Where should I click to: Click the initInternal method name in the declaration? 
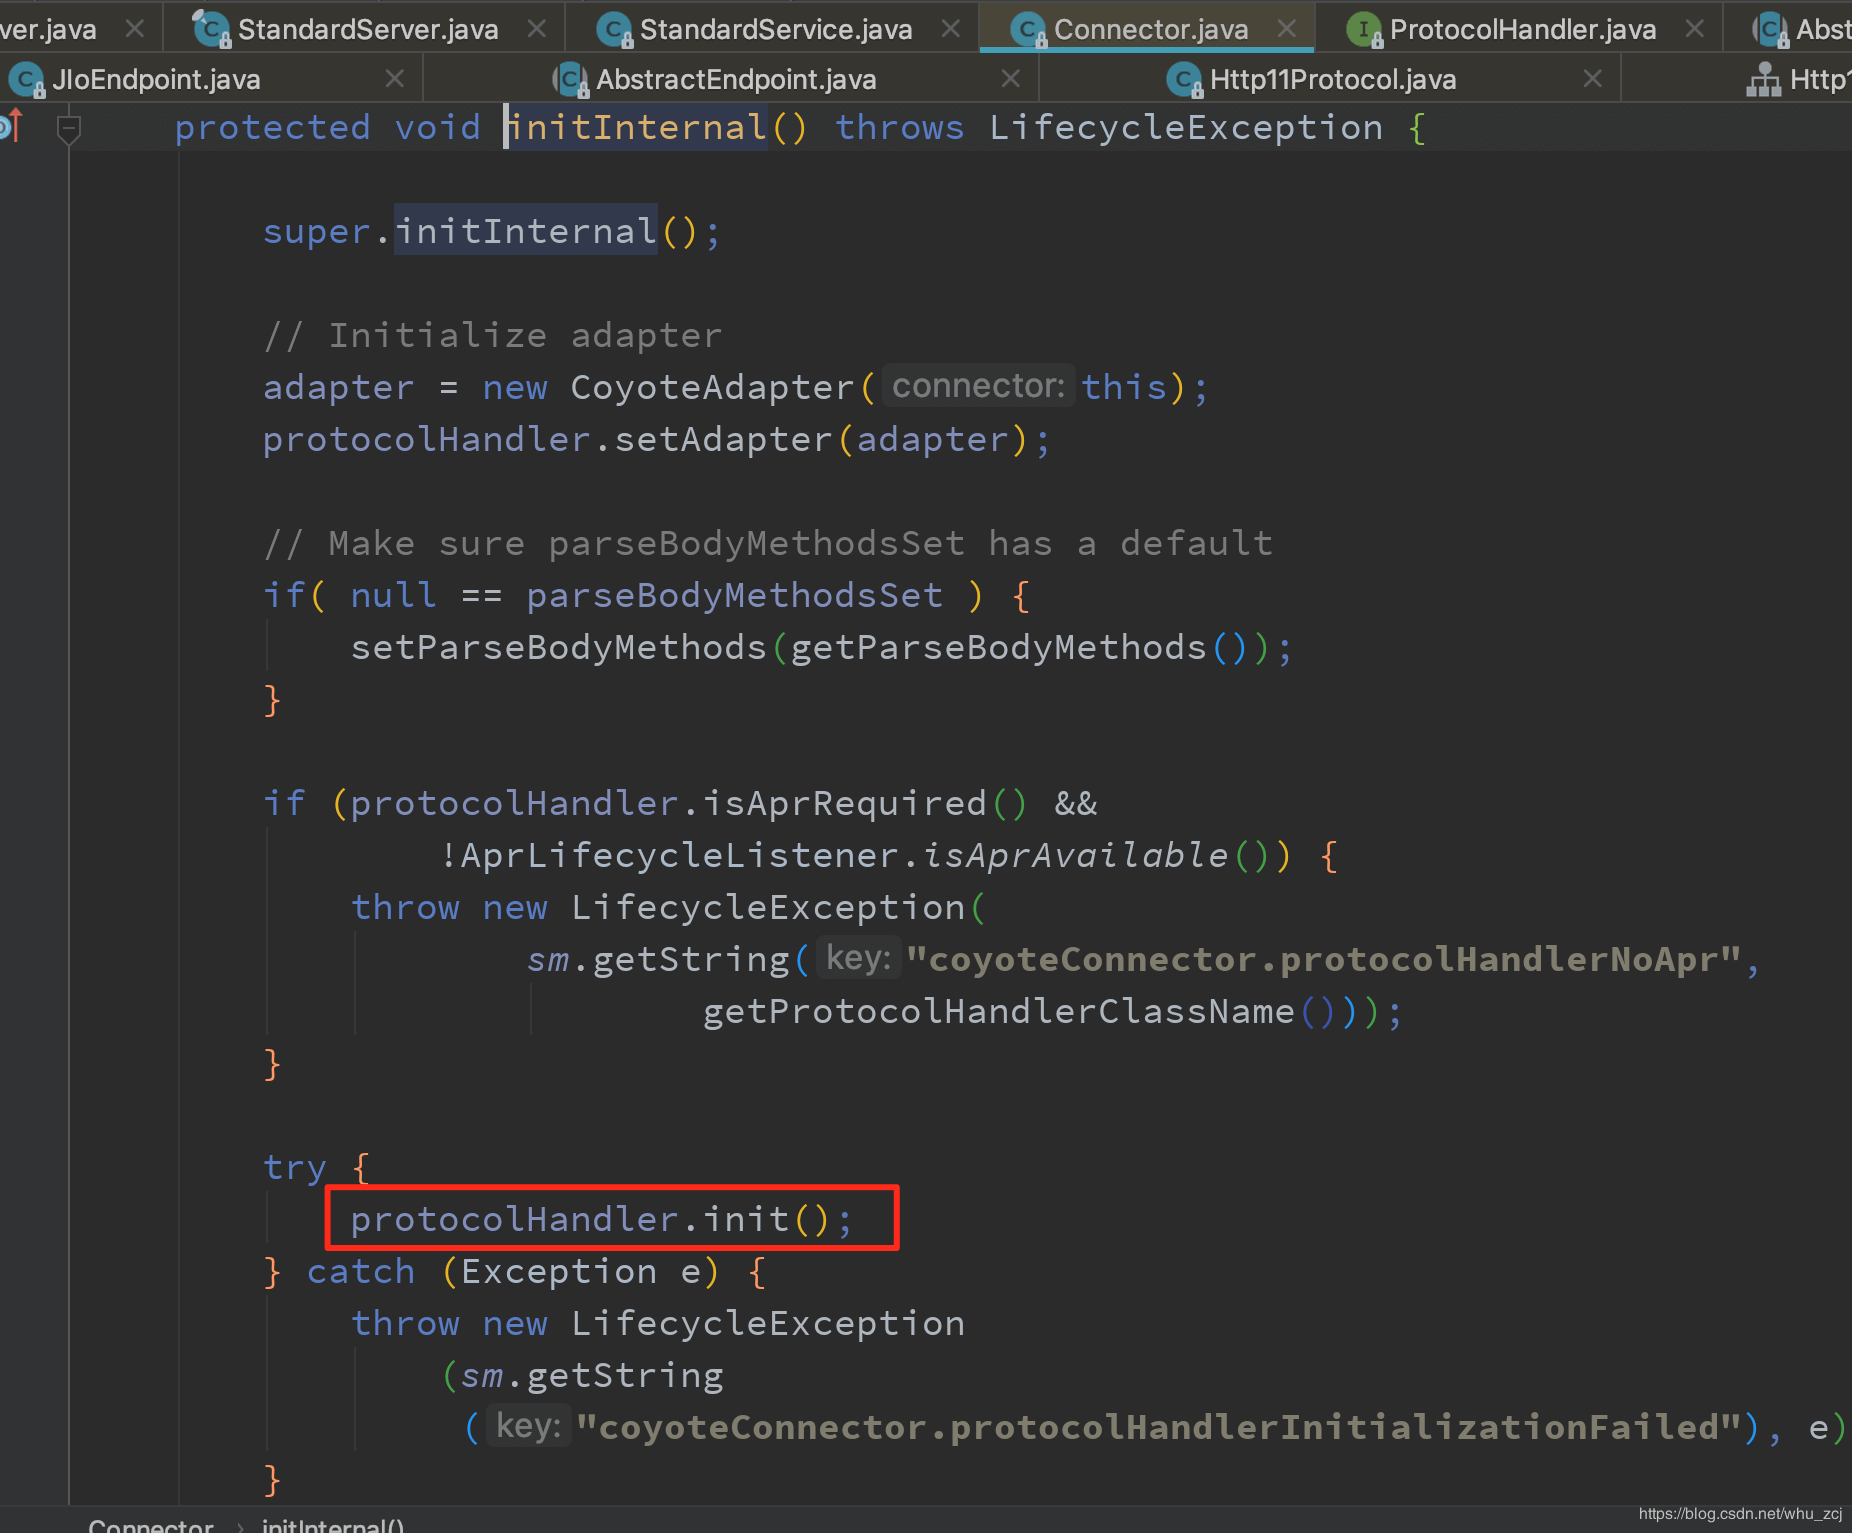point(637,128)
